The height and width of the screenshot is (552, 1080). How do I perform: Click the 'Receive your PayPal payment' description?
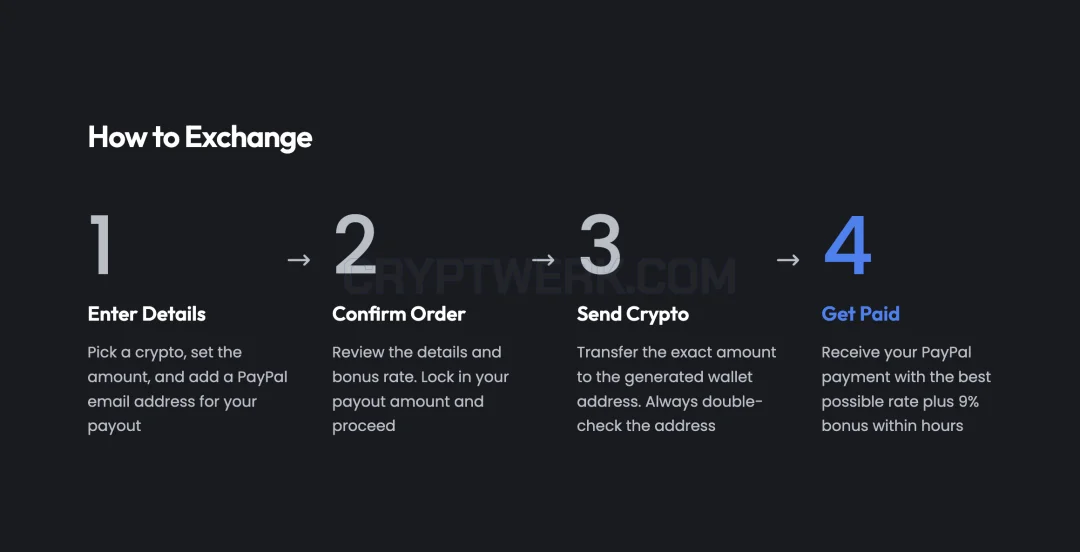click(906, 389)
